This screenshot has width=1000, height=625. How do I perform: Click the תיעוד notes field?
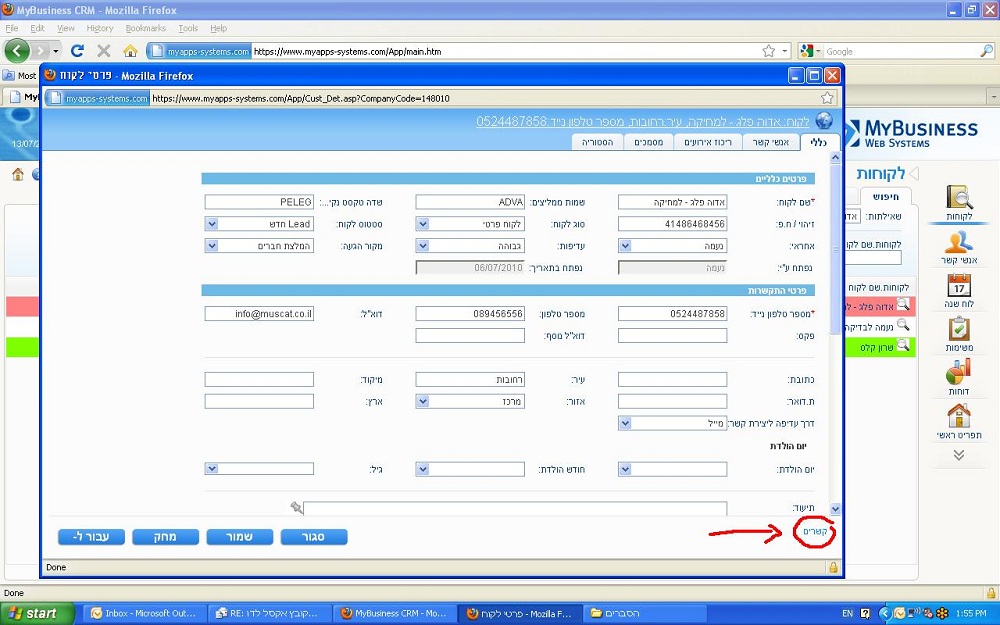(515, 508)
